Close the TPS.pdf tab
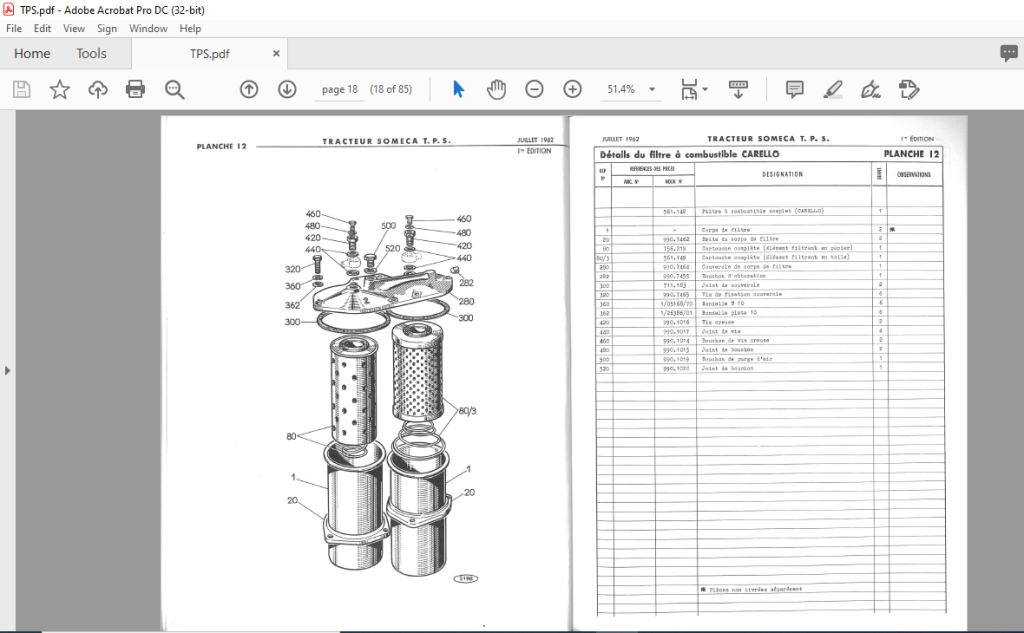The height and width of the screenshot is (633, 1024). pos(276,54)
